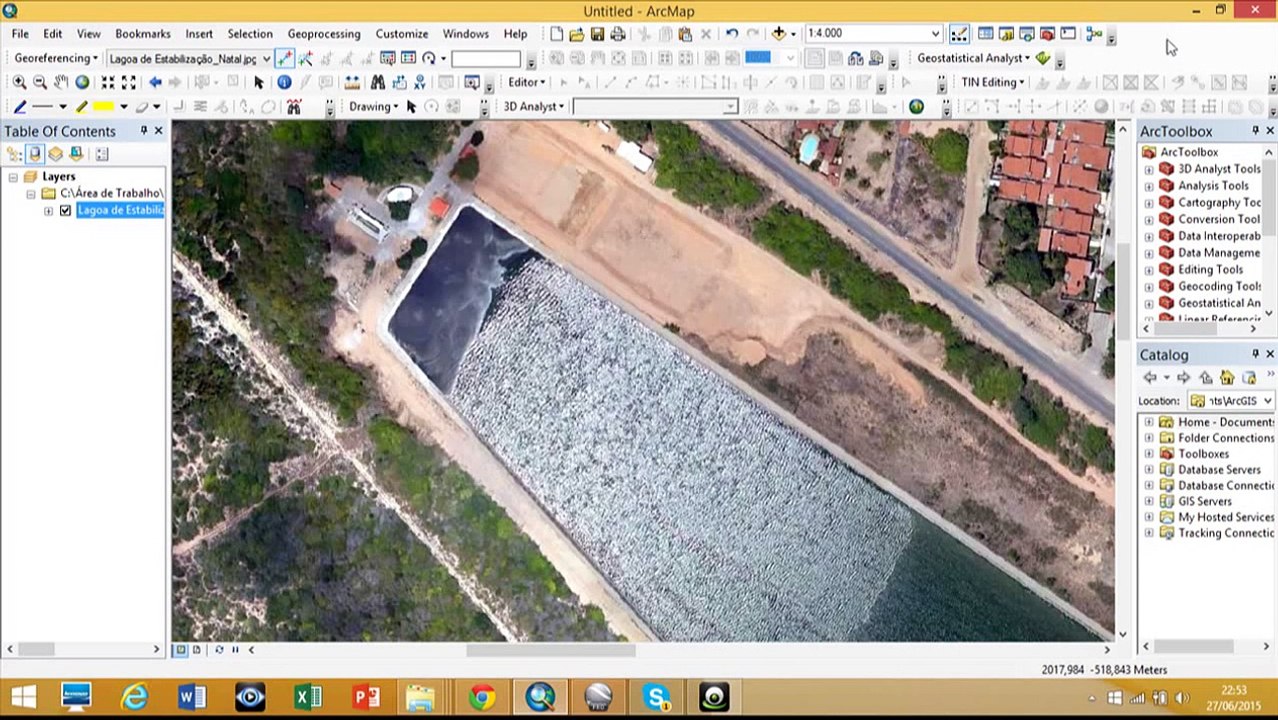Open the Catalog Location dropdown

(1267, 401)
